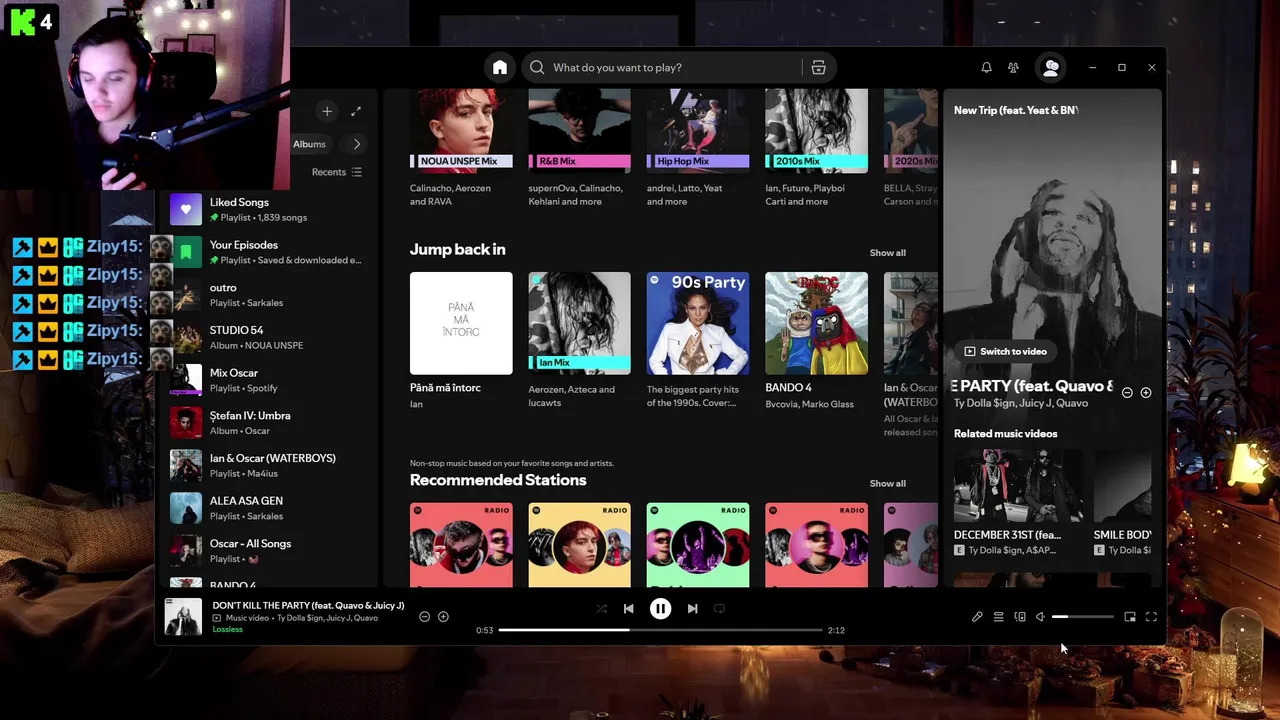Open Your Episodes in library
This screenshot has width=1280, height=720.
[x=268, y=252]
